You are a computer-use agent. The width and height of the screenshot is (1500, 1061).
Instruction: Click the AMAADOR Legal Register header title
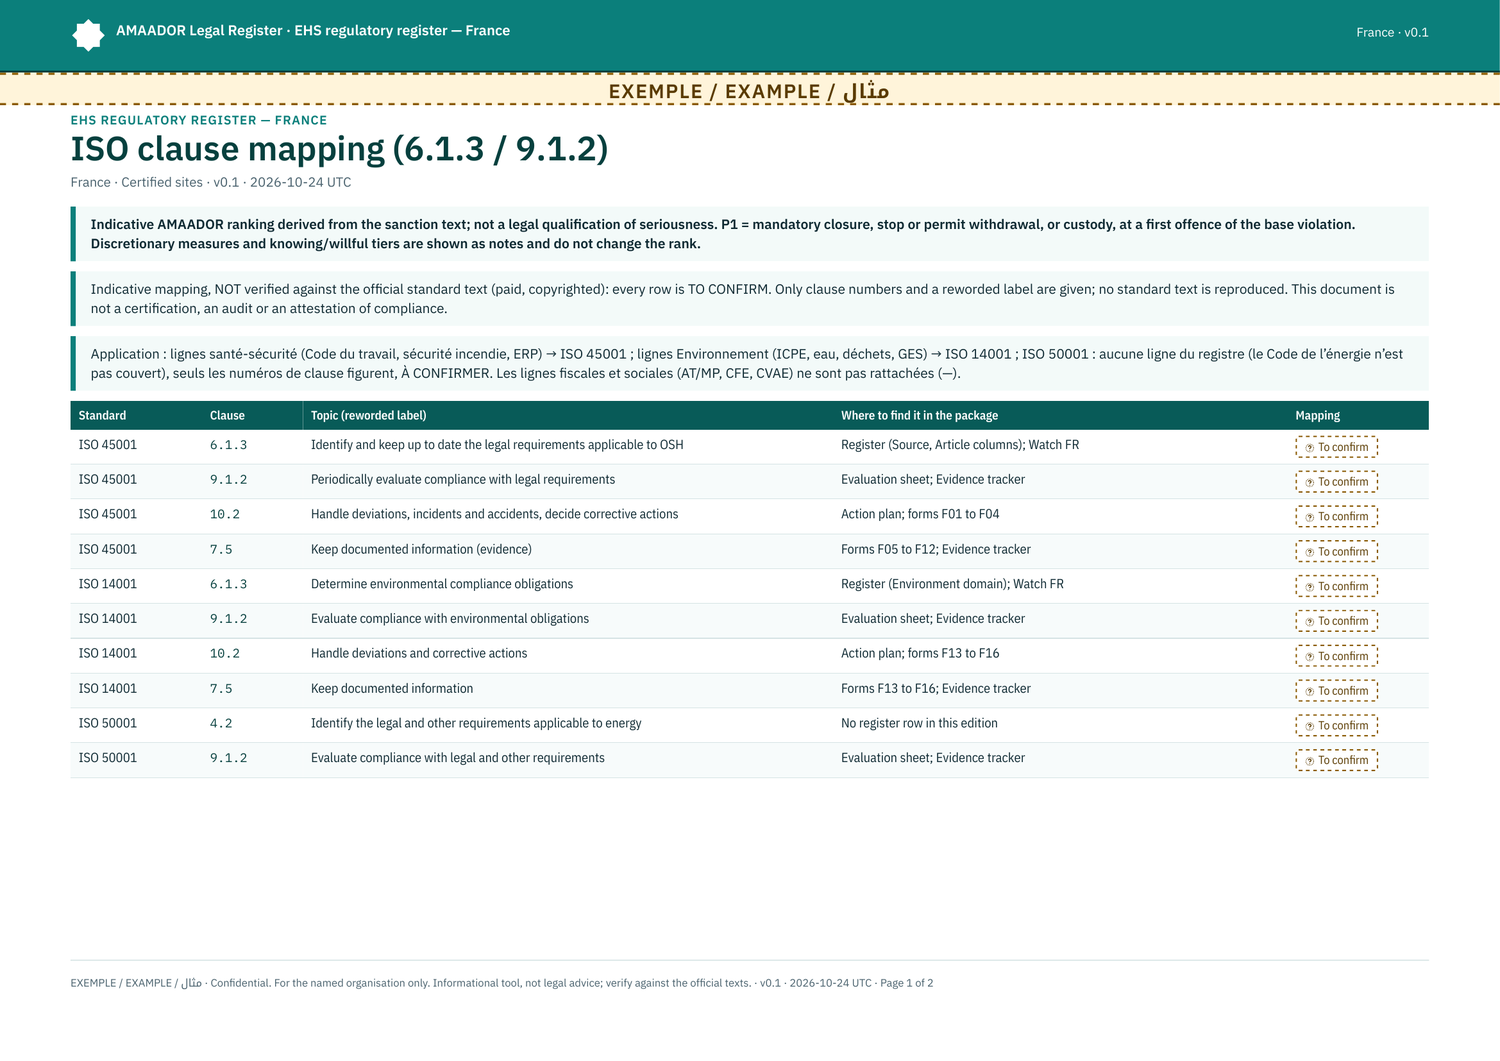coord(313,31)
